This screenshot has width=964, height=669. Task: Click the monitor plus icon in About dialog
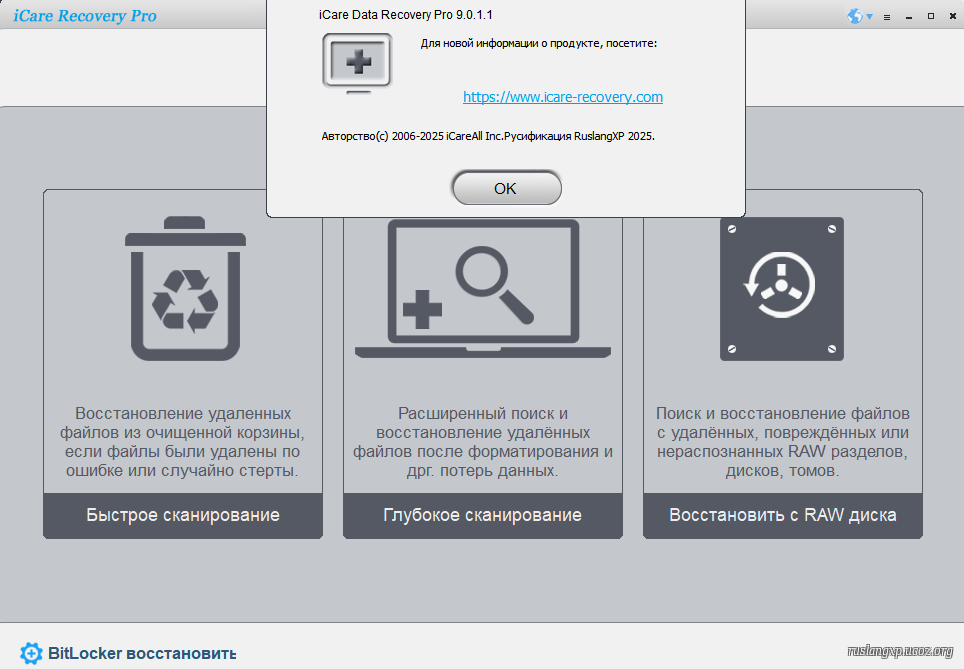tap(357, 63)
